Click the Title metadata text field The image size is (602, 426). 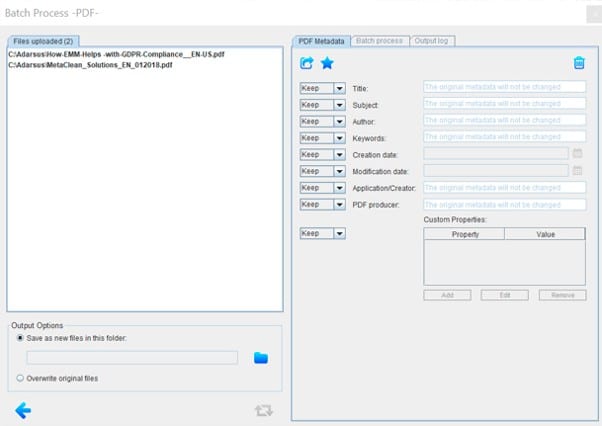(504, 87)
